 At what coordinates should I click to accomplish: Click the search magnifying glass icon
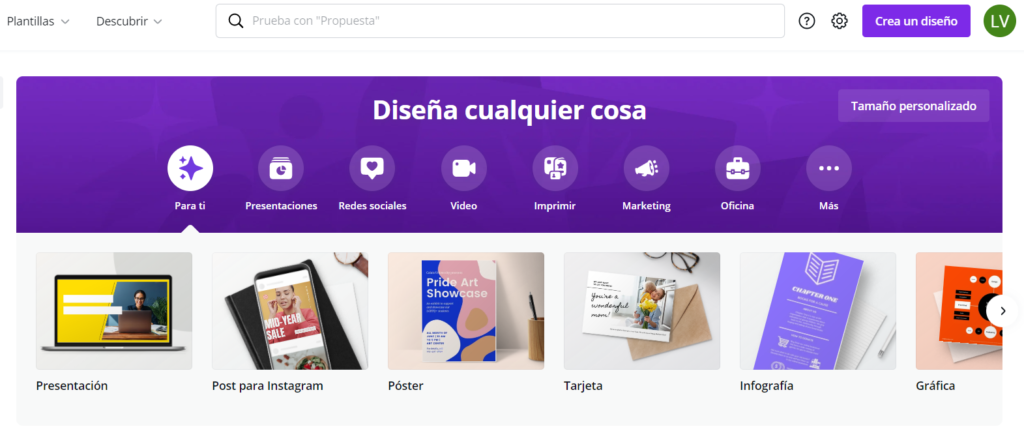click(236, 21)
